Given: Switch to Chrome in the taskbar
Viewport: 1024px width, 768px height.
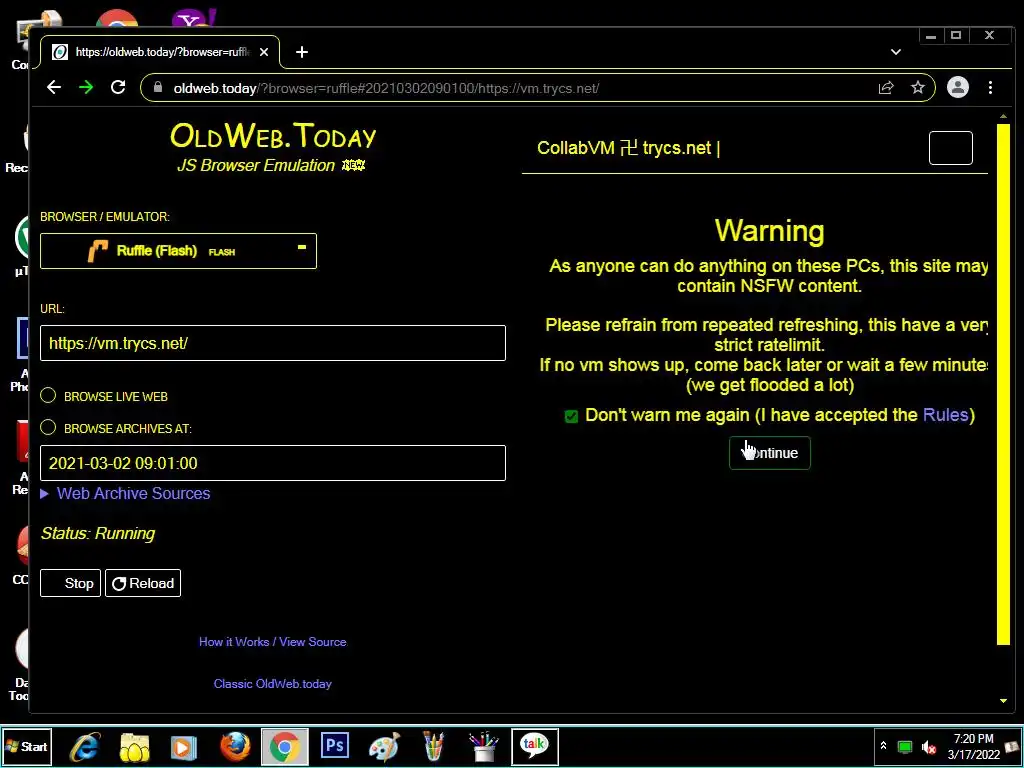Looking at the screenshot, I should (285, 746).
